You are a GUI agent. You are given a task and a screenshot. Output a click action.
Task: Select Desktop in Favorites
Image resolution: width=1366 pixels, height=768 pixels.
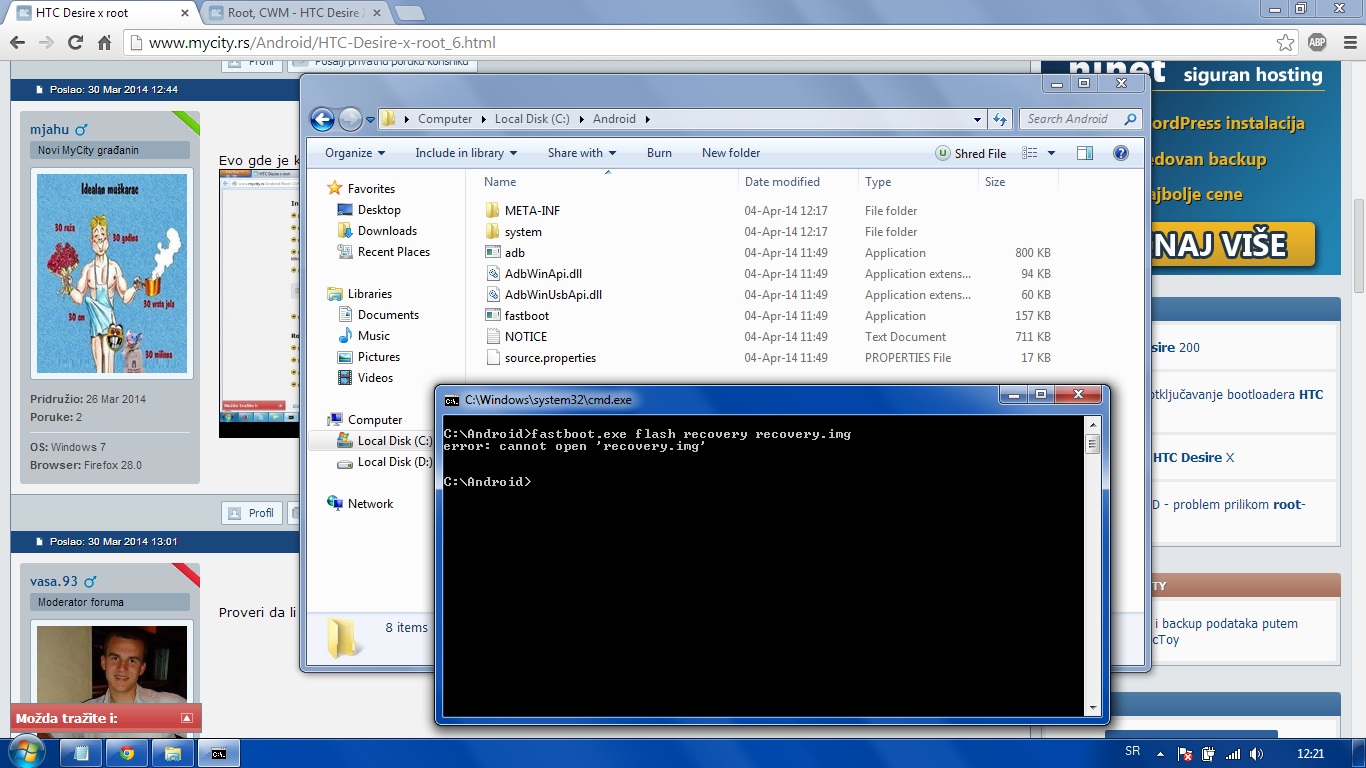point(368,210)
